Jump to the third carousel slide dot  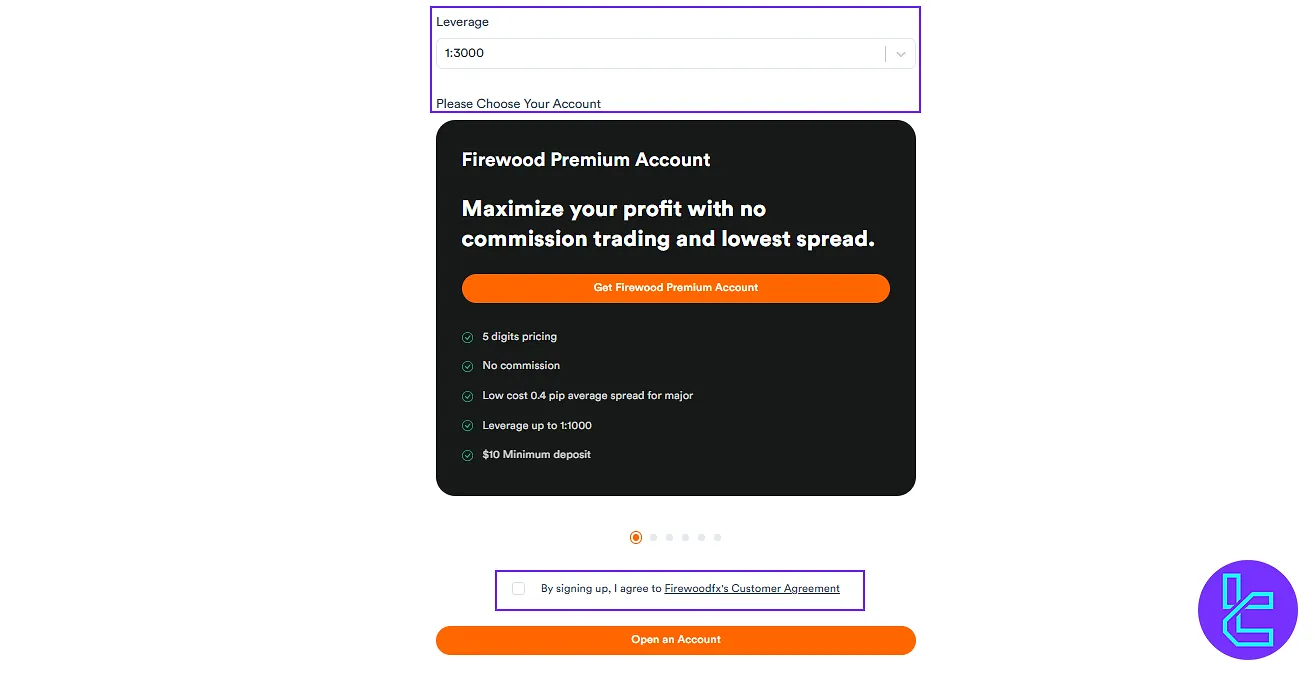pos(669,538)
